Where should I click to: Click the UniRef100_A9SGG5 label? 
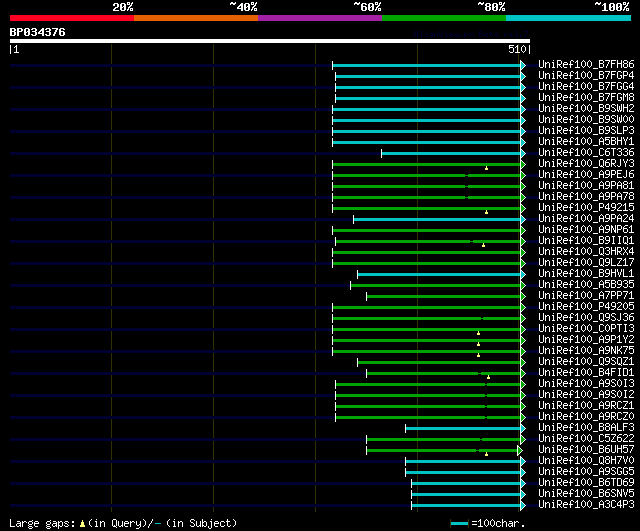[x=586, y=472]
